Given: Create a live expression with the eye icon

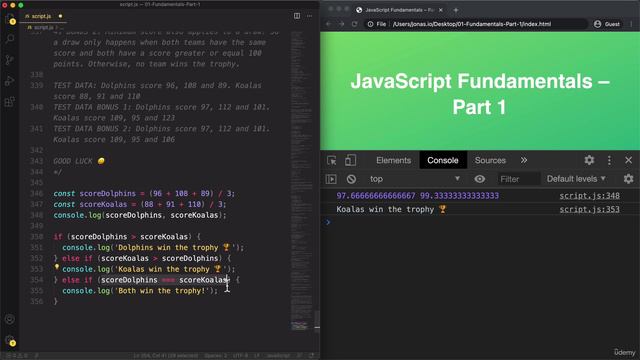Looking at the screenshot, I should click(x=480, y=179).
